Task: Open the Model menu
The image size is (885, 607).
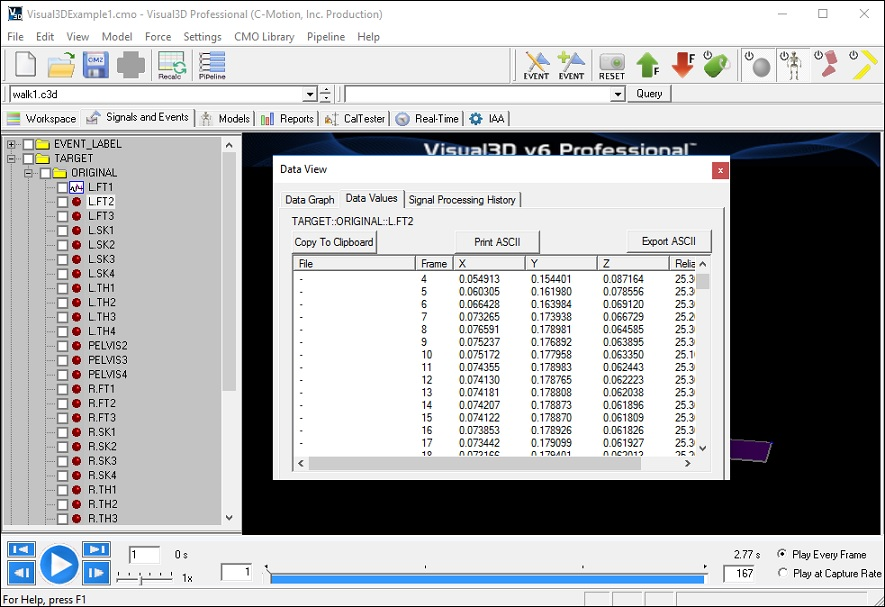Action: click(117, 37)
